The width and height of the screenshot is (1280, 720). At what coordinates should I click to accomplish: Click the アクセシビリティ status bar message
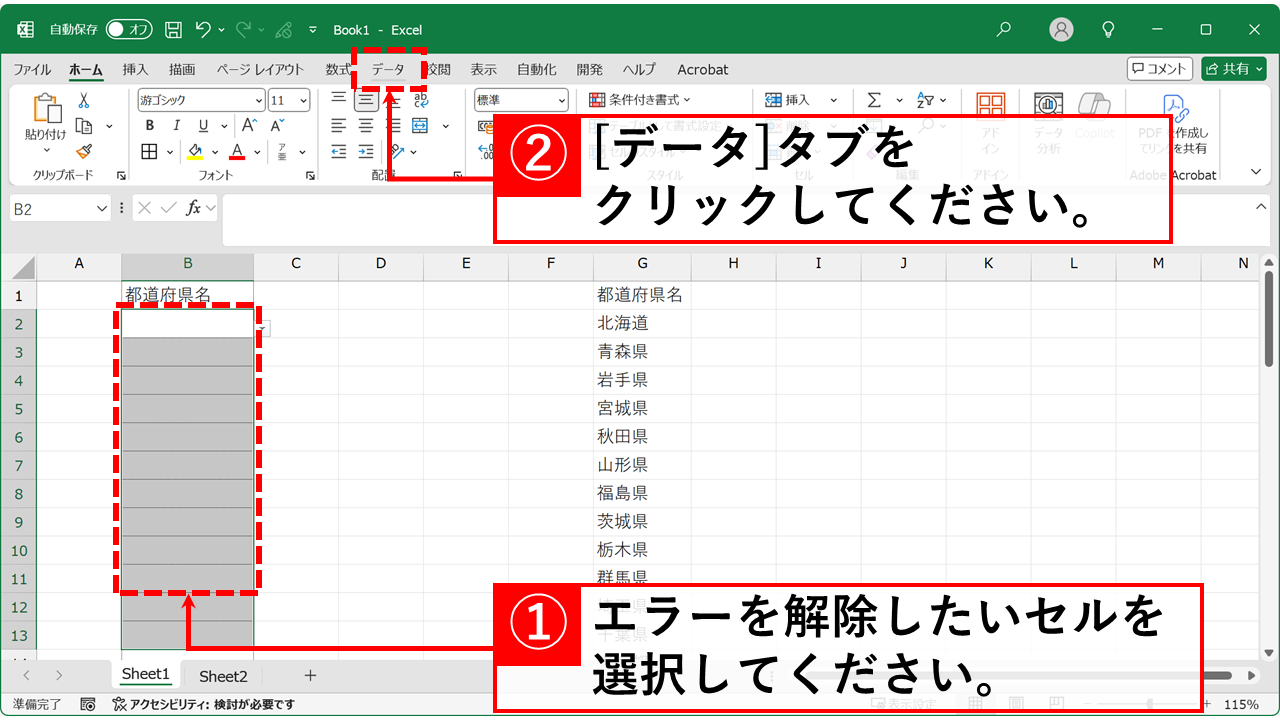203,704
